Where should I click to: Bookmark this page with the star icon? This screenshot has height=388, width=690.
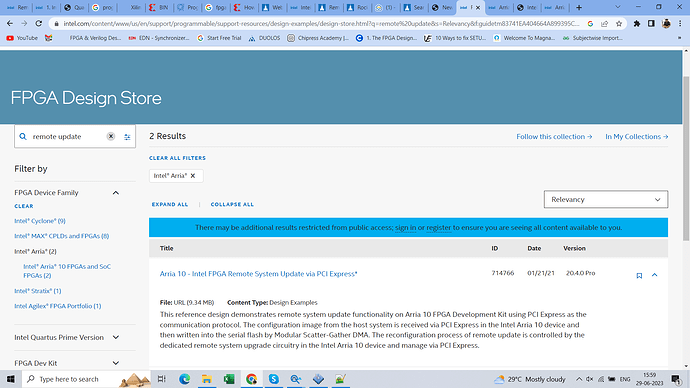pyautogui.click(x=619, y=24)
